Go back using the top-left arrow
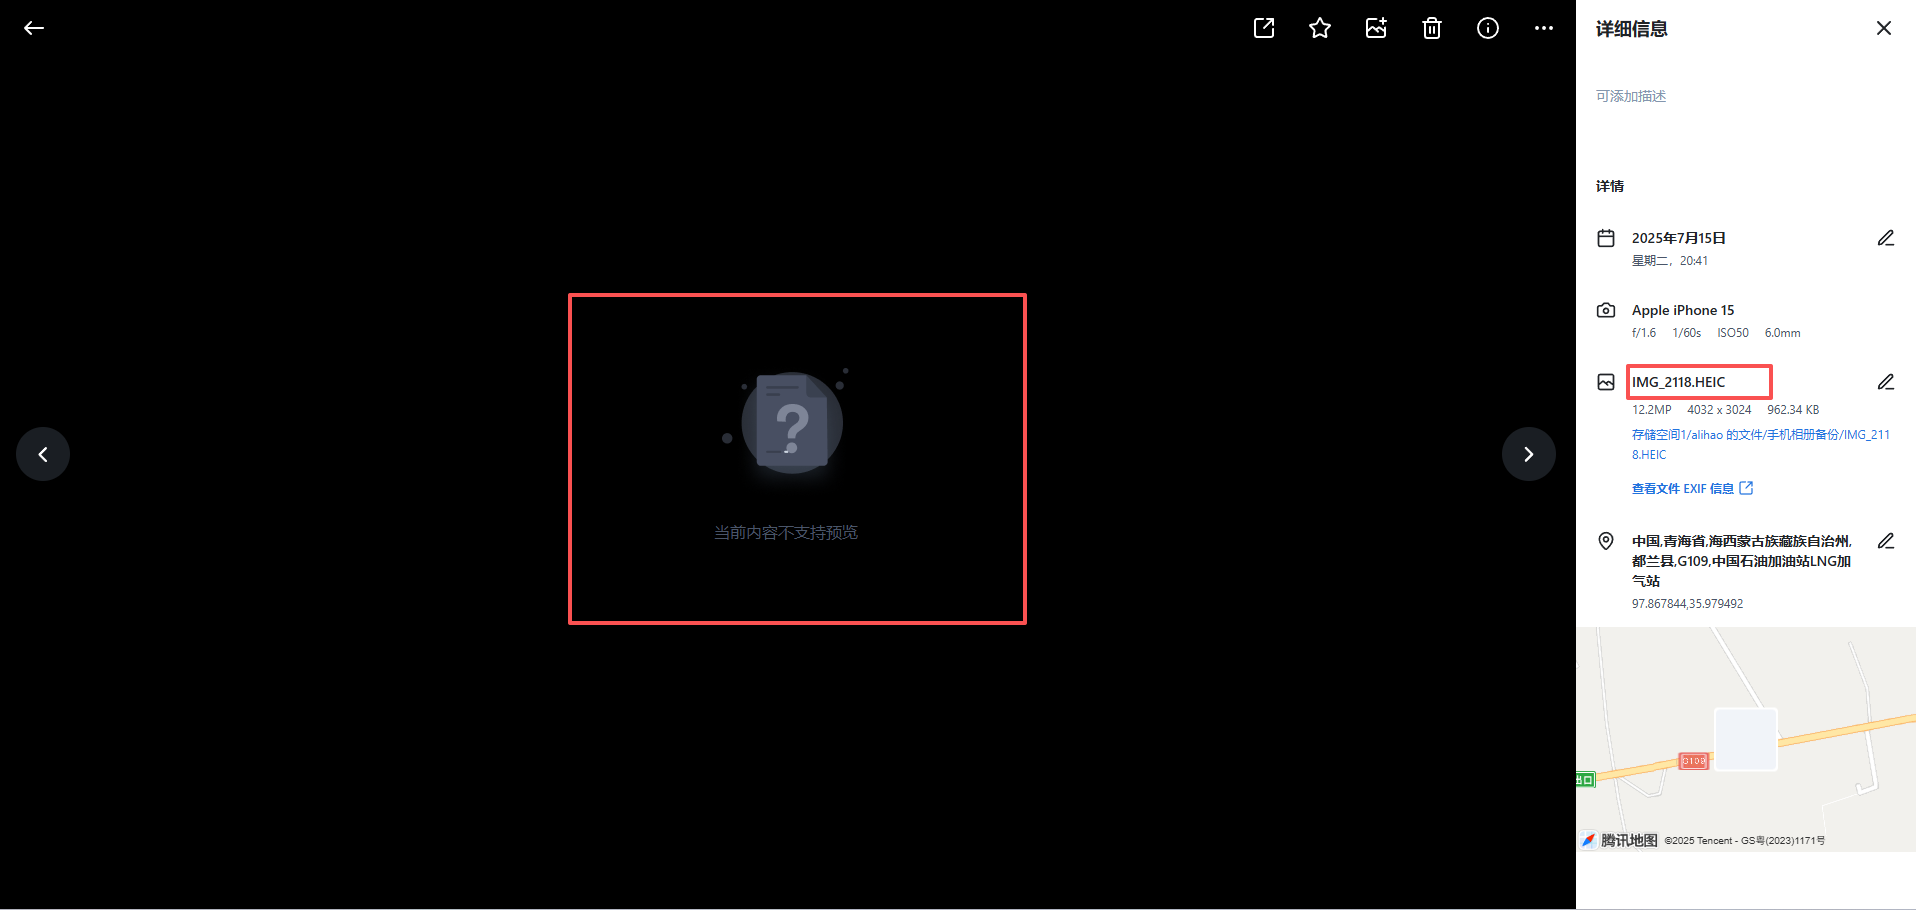The height and width of the screenshot is (910, 1916). click(33, 28)
